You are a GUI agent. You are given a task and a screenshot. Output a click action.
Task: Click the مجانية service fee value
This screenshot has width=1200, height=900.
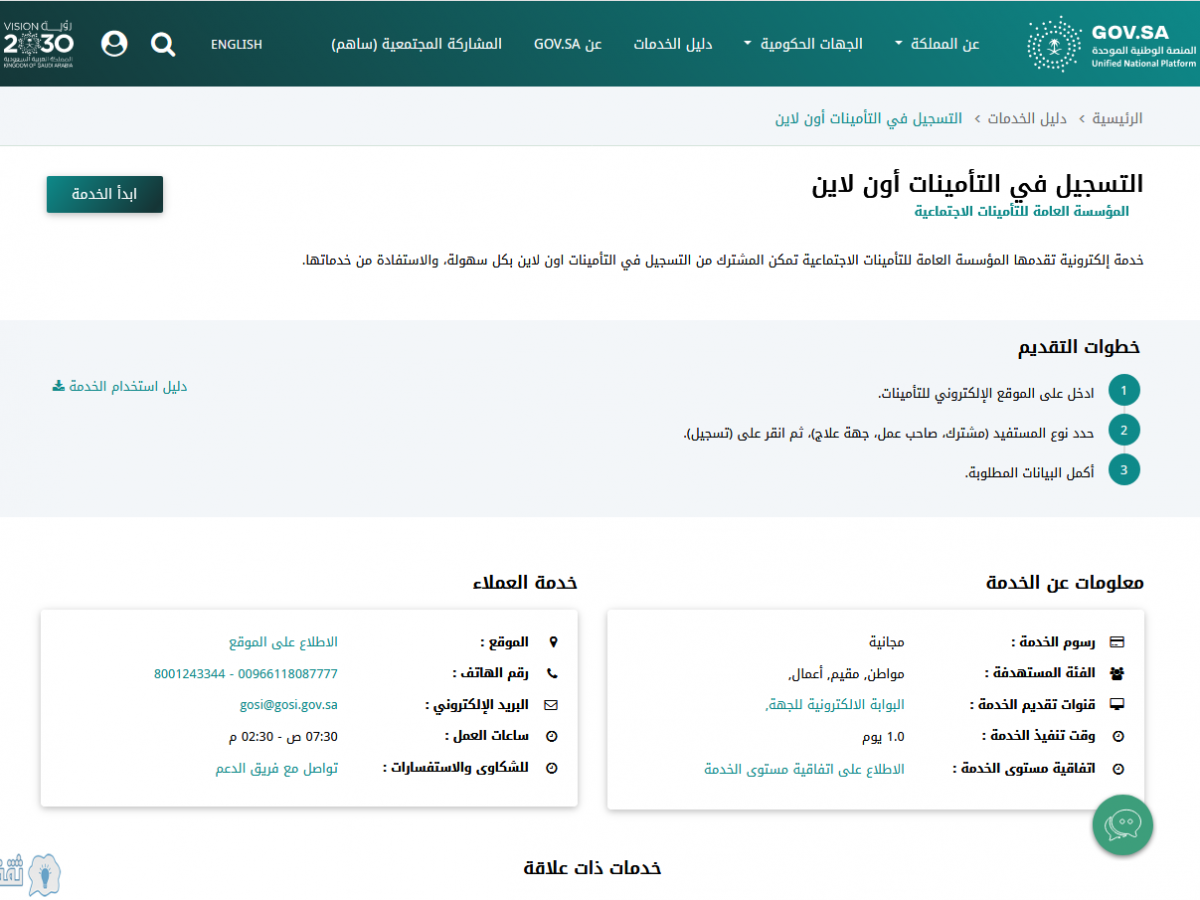(886, 641)
